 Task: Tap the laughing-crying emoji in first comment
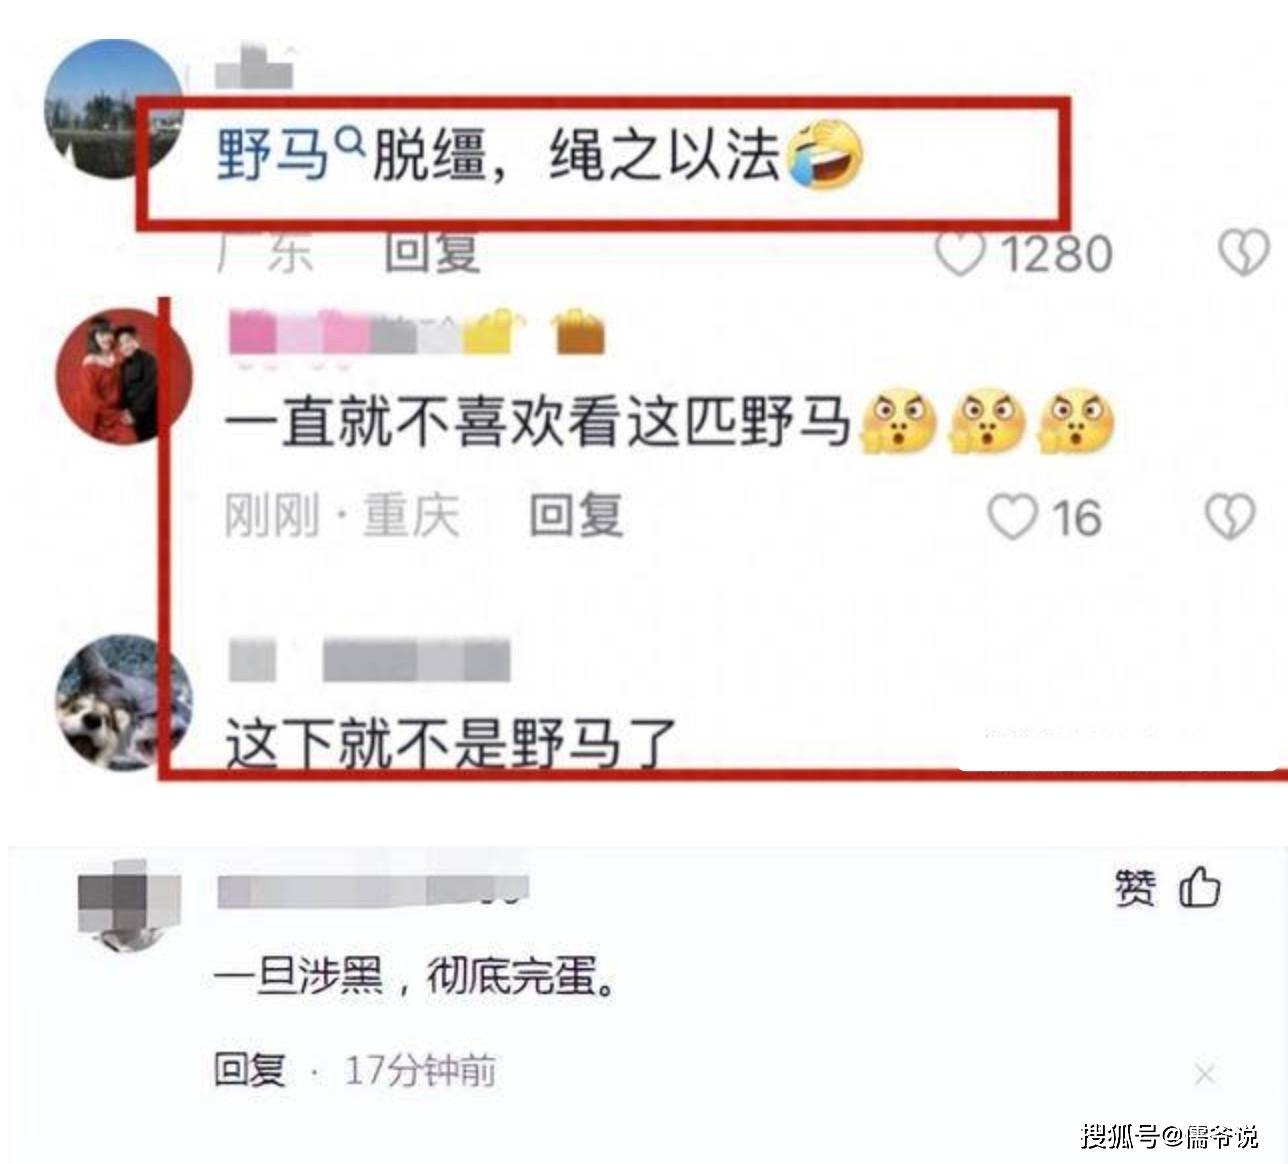[x=826, y=154]
